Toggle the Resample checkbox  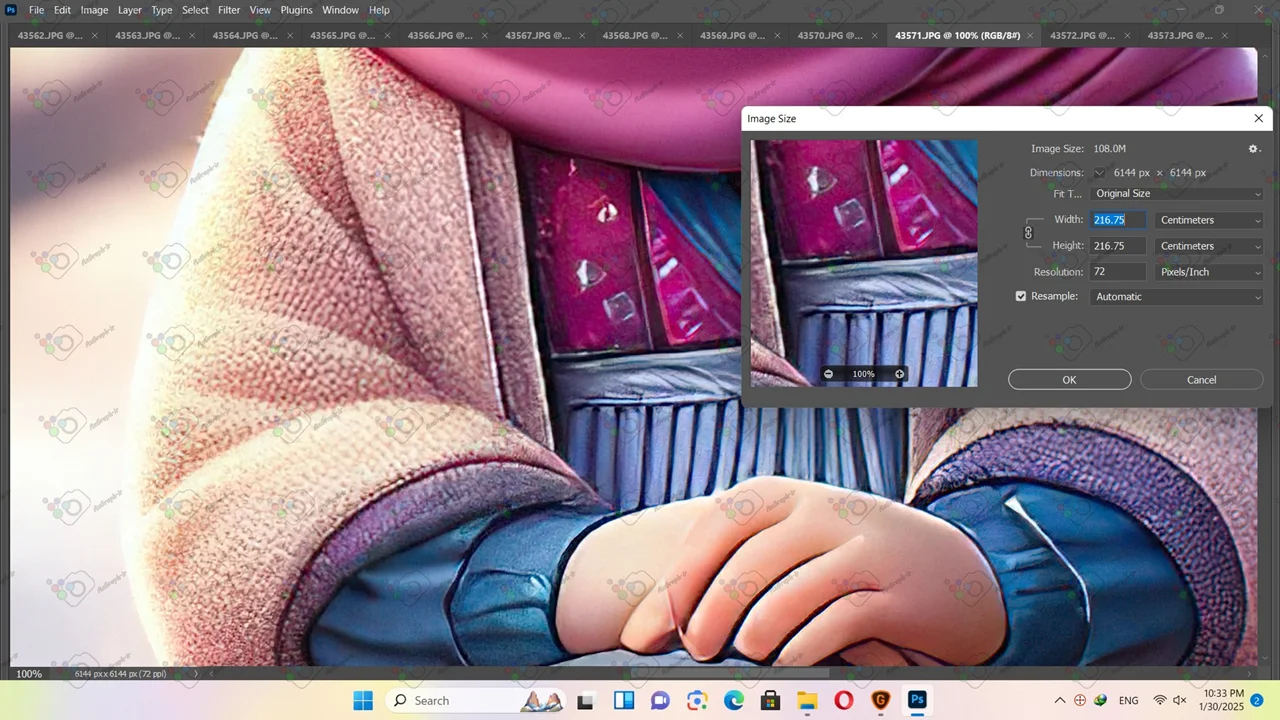tap(1021, 296)
